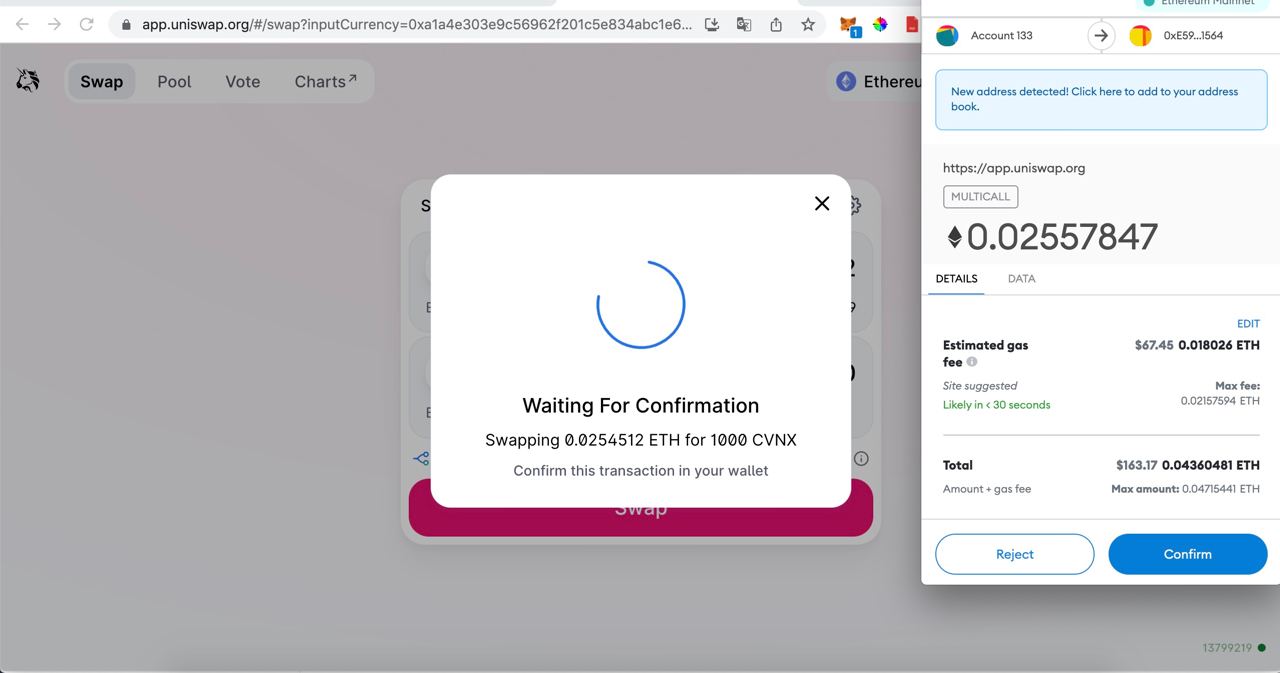Click the 'Likely in < 30 seconds' text

tap(996, 405)
